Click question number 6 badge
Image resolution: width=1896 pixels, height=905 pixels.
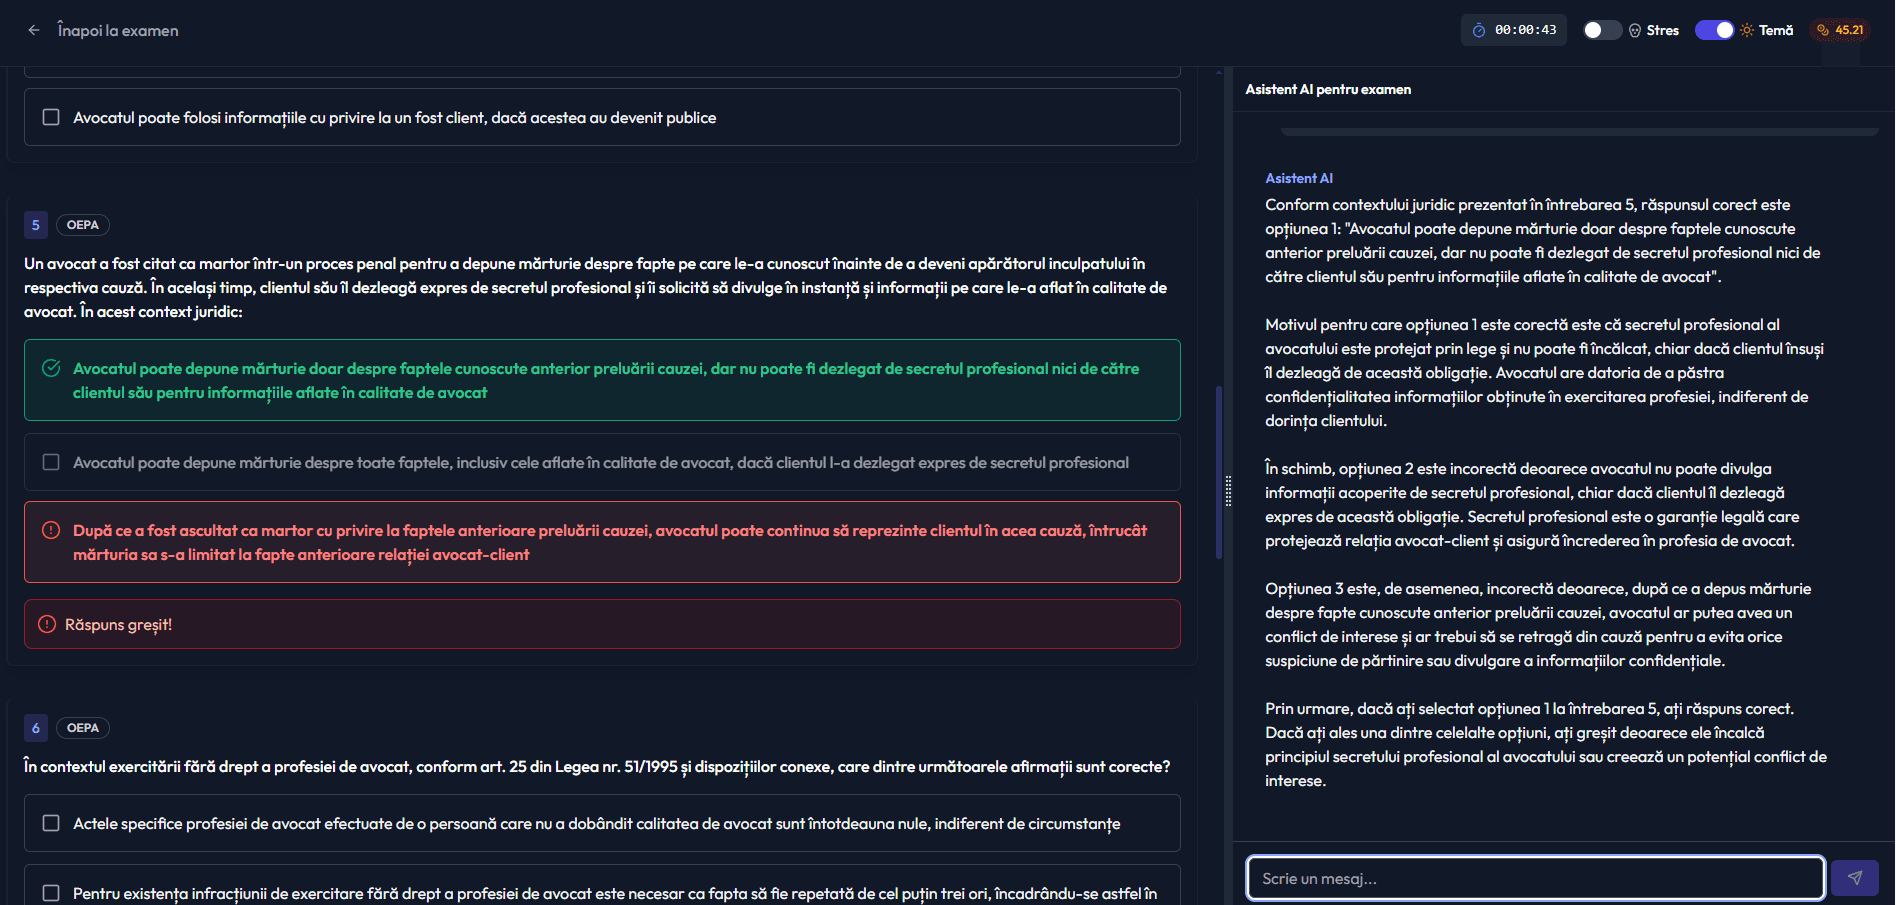[x=36, y=728]
